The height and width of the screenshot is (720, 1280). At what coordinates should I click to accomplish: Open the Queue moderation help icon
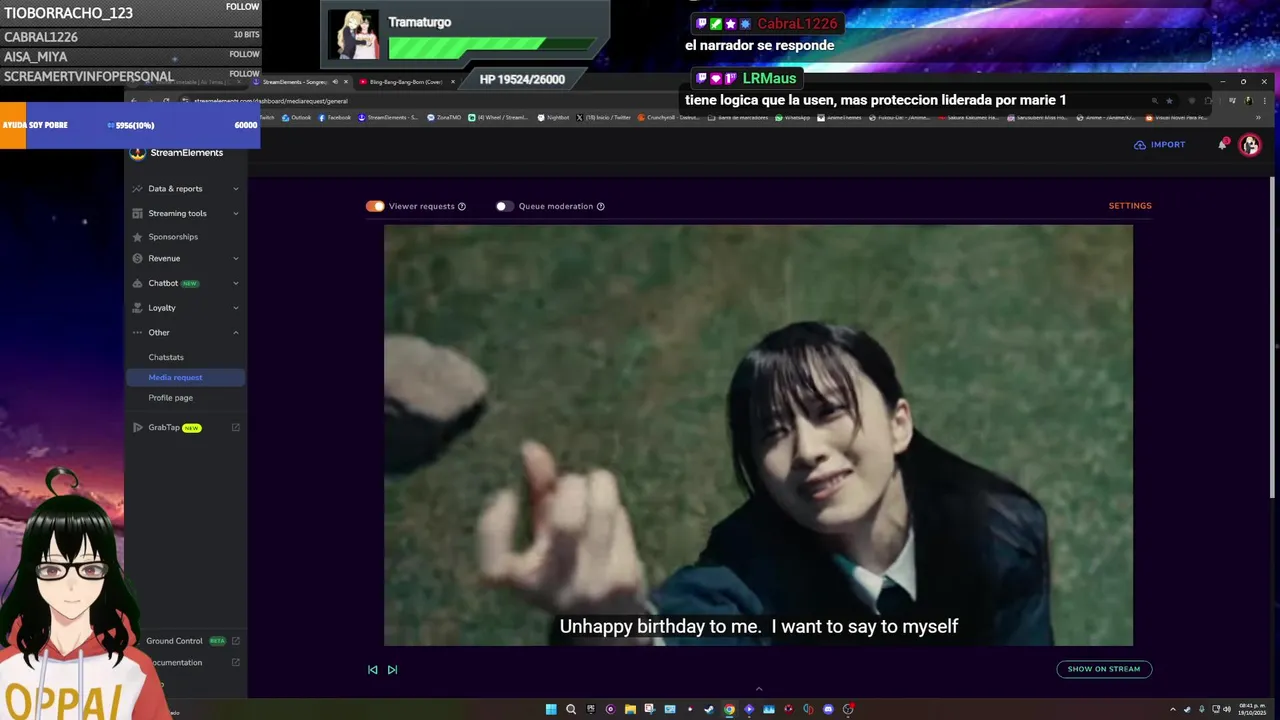tap(601, 207)
